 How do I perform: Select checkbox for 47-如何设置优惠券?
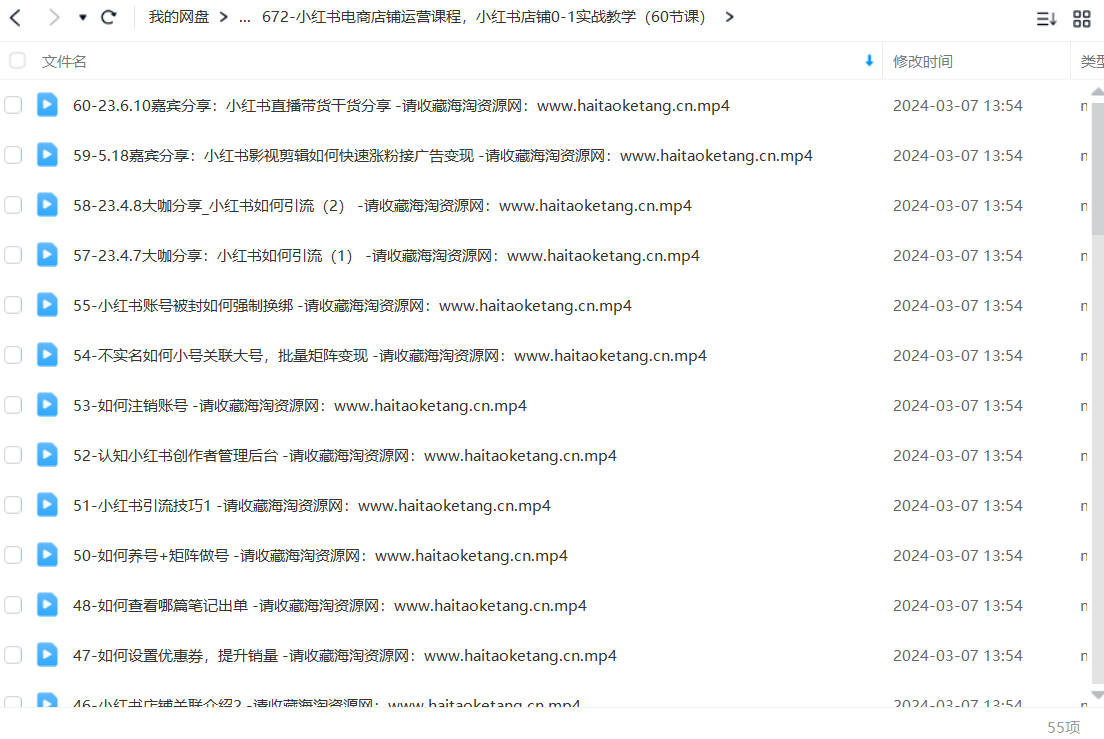tap(13, 655)
